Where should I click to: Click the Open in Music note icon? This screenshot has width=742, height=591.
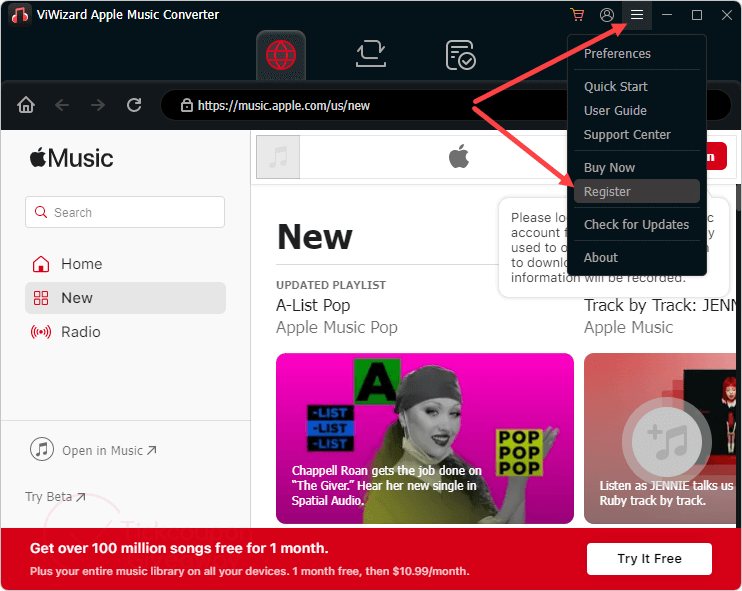pos(42,449)
